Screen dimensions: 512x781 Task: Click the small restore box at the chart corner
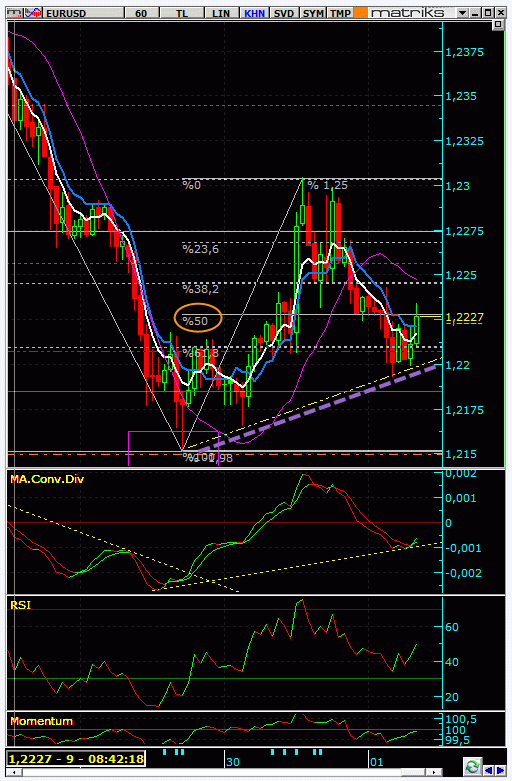[x=498, y=24]
